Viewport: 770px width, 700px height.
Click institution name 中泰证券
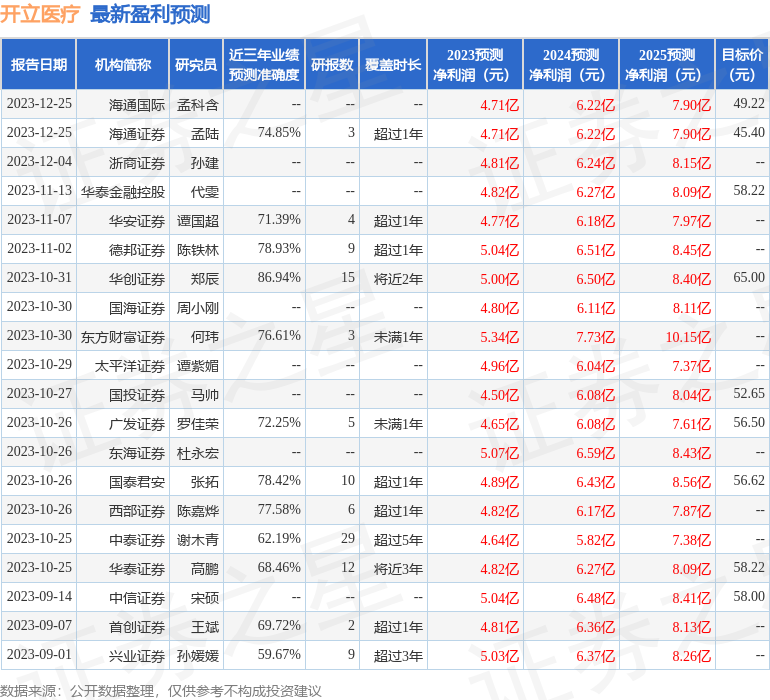(x=137, y=539)
